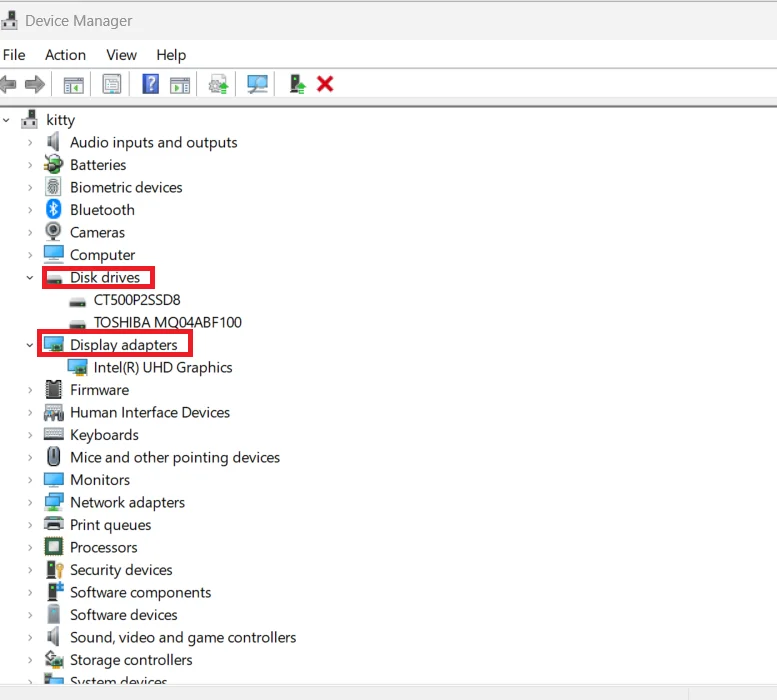Image resolution: width=777 pixels, height=700 pixels.
Task: Select the Monitors label
Action: tap(100, 480)
